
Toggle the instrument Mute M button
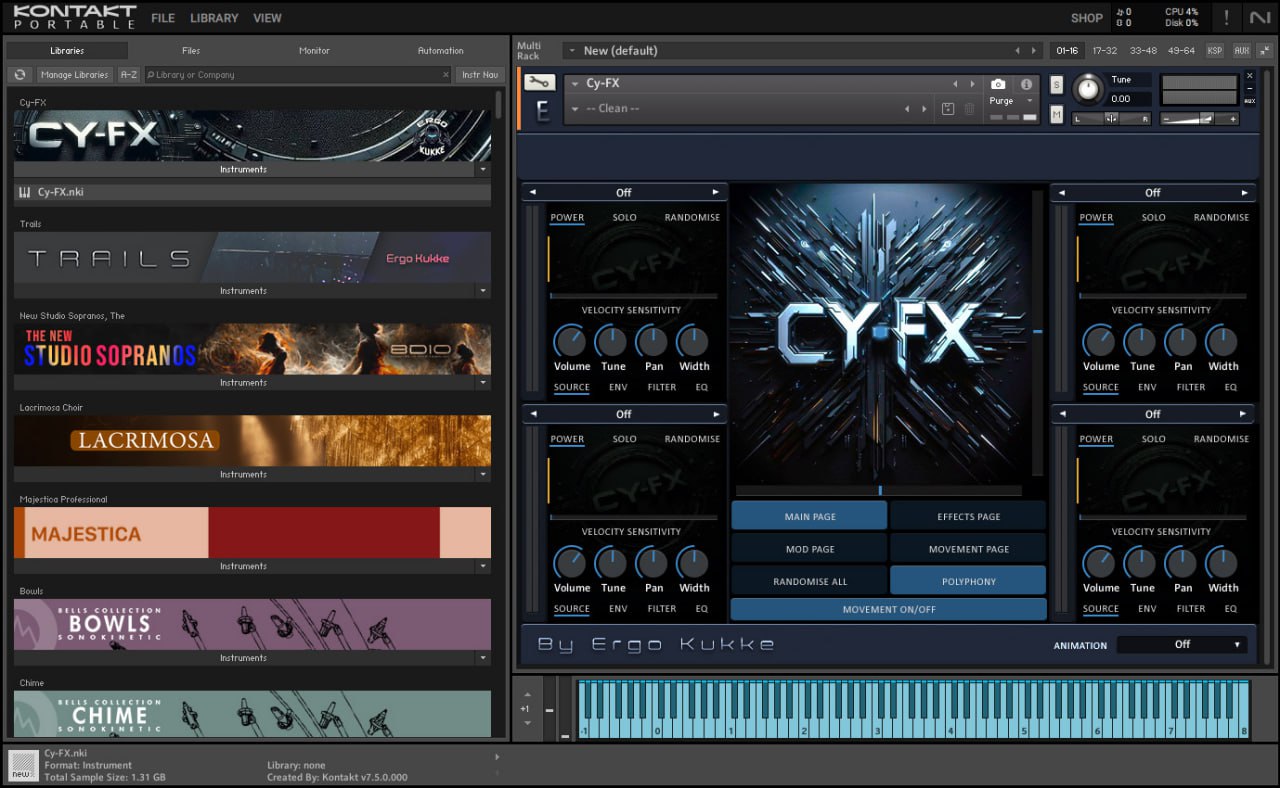[x=1057, y=114]
